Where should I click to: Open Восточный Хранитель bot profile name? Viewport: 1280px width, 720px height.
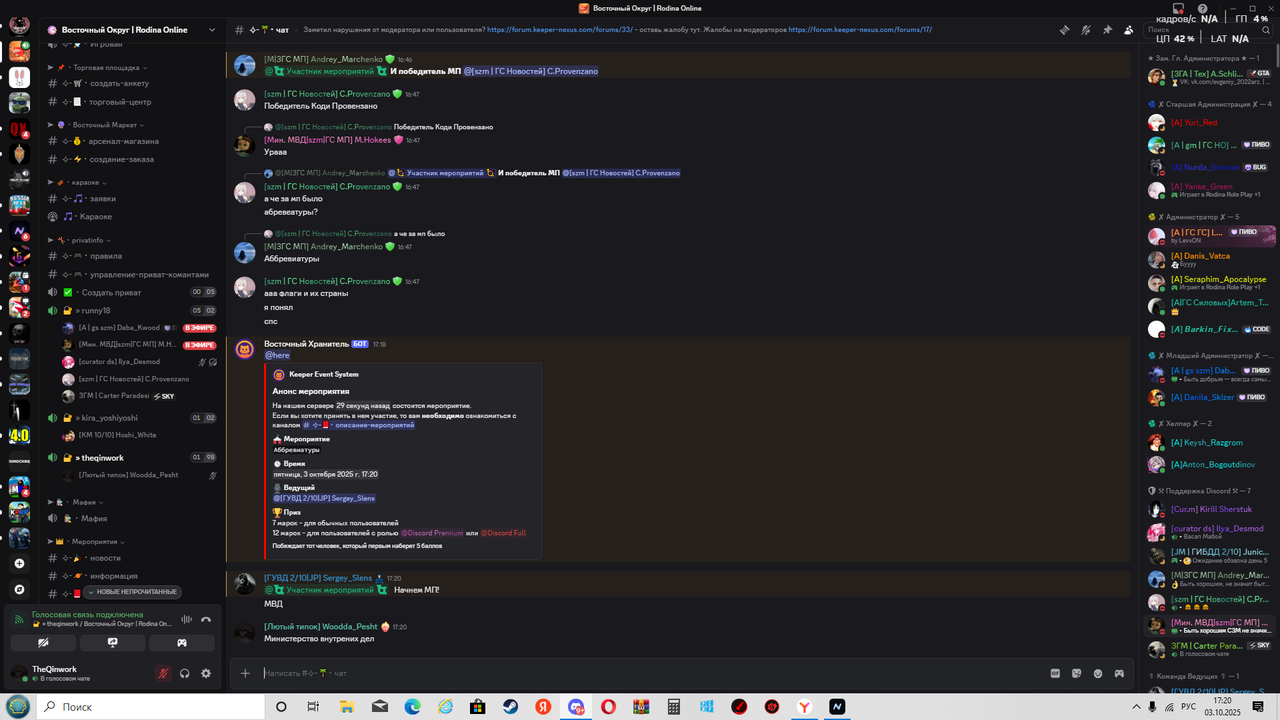[x=307, y=344]
